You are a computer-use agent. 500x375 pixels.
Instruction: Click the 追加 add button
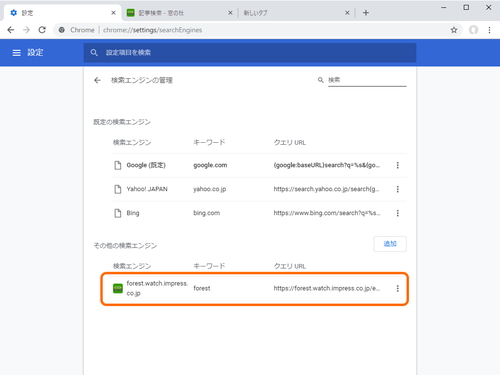pyautogui.click(x=390, y=244)
